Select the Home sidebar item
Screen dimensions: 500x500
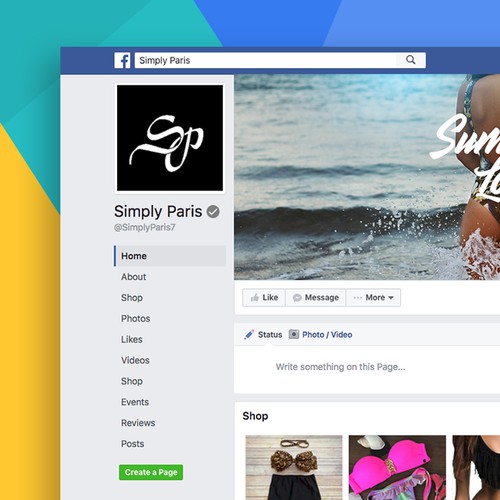coord(170,256)
